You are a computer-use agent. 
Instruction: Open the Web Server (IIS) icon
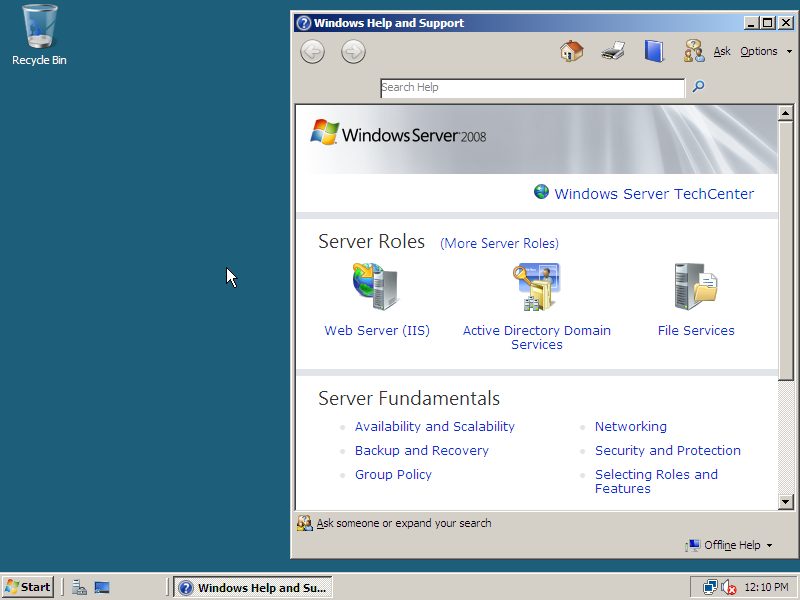click(376, 288)
